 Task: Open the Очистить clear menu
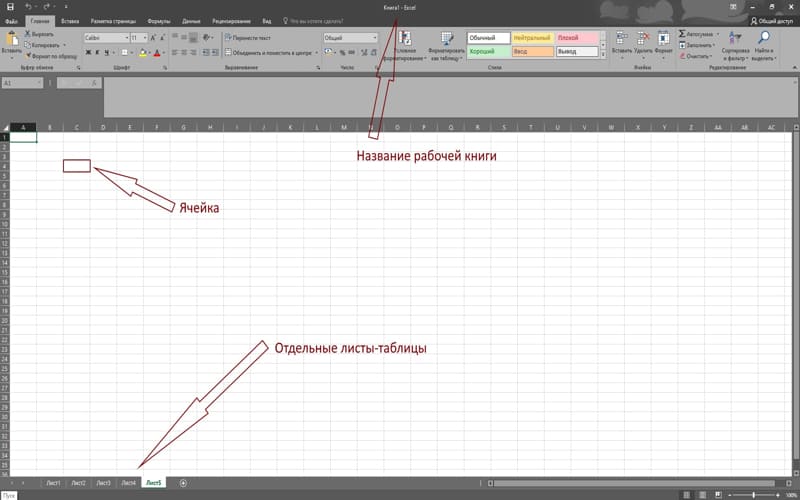click(696, 56)
